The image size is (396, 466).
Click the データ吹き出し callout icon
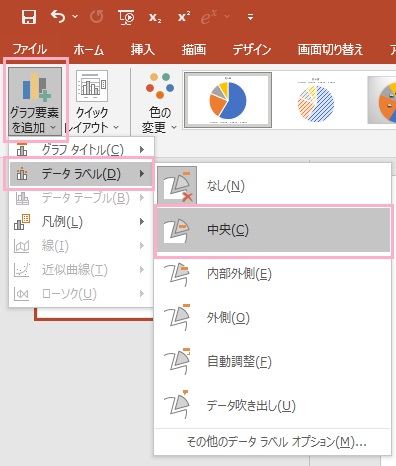click(x=177, y=404)
